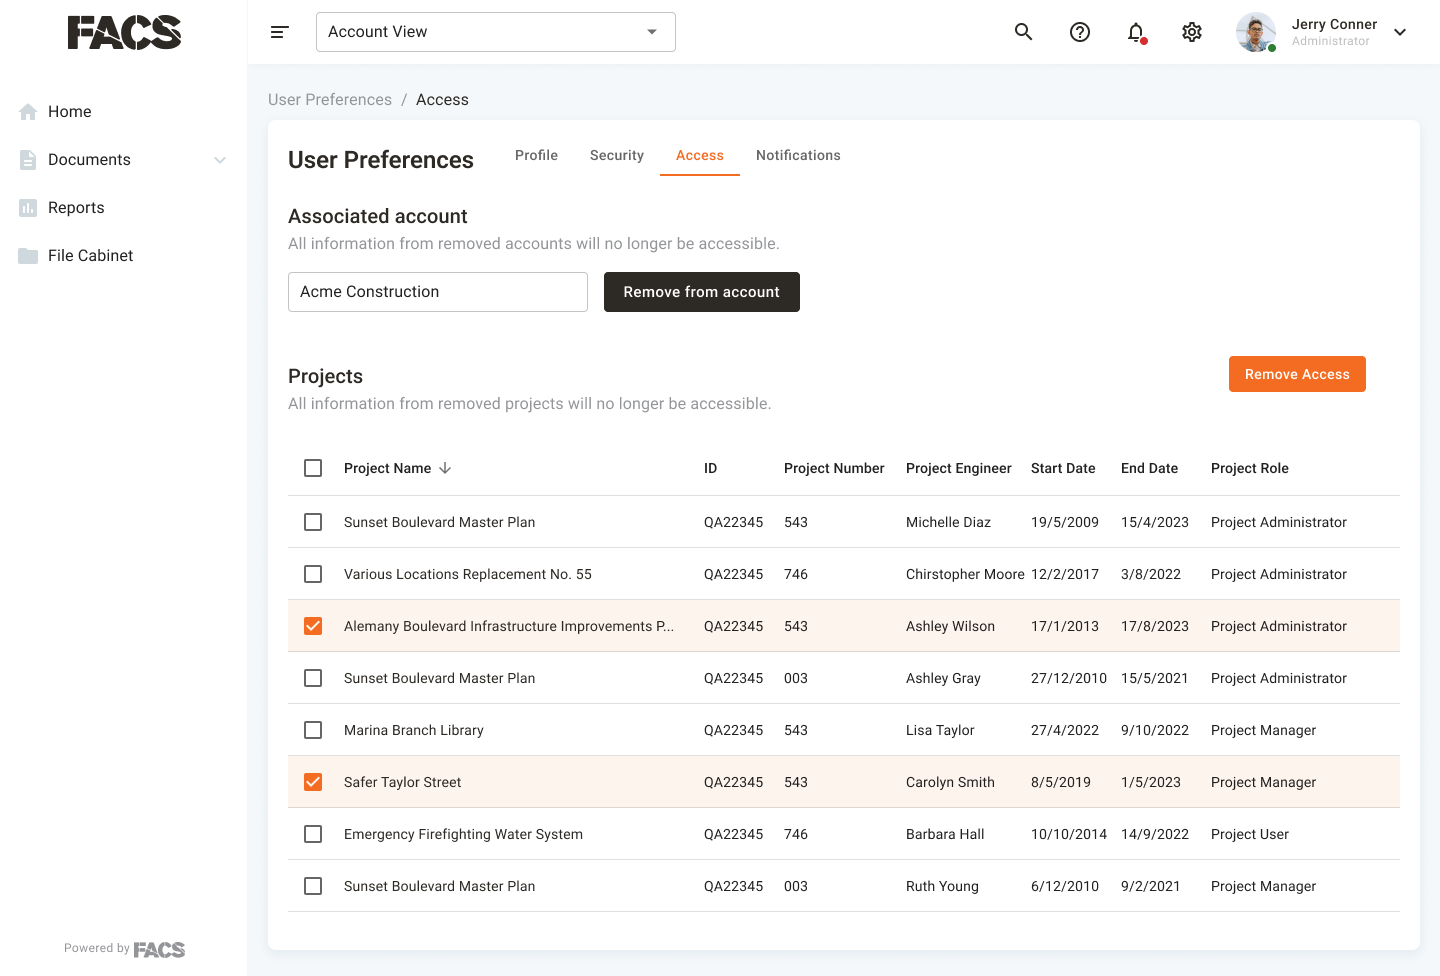Switch to the Security tab

617,155
